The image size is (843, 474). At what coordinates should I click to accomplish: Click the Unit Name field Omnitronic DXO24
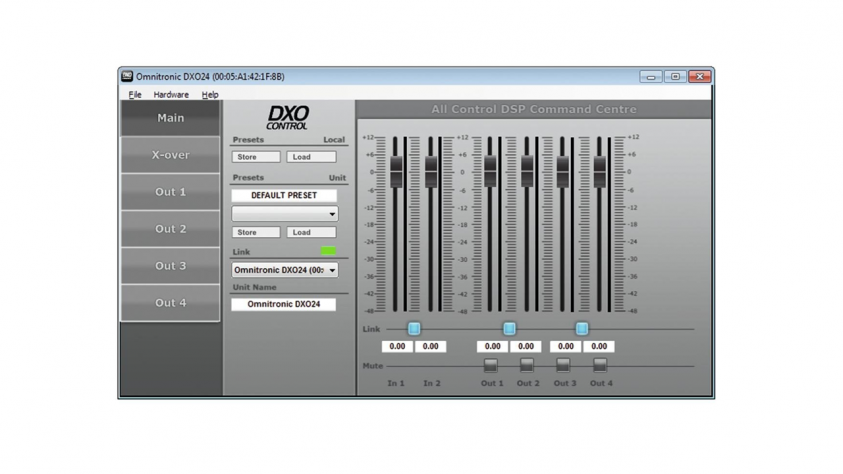pyautogui.click(x=283, y=304)
